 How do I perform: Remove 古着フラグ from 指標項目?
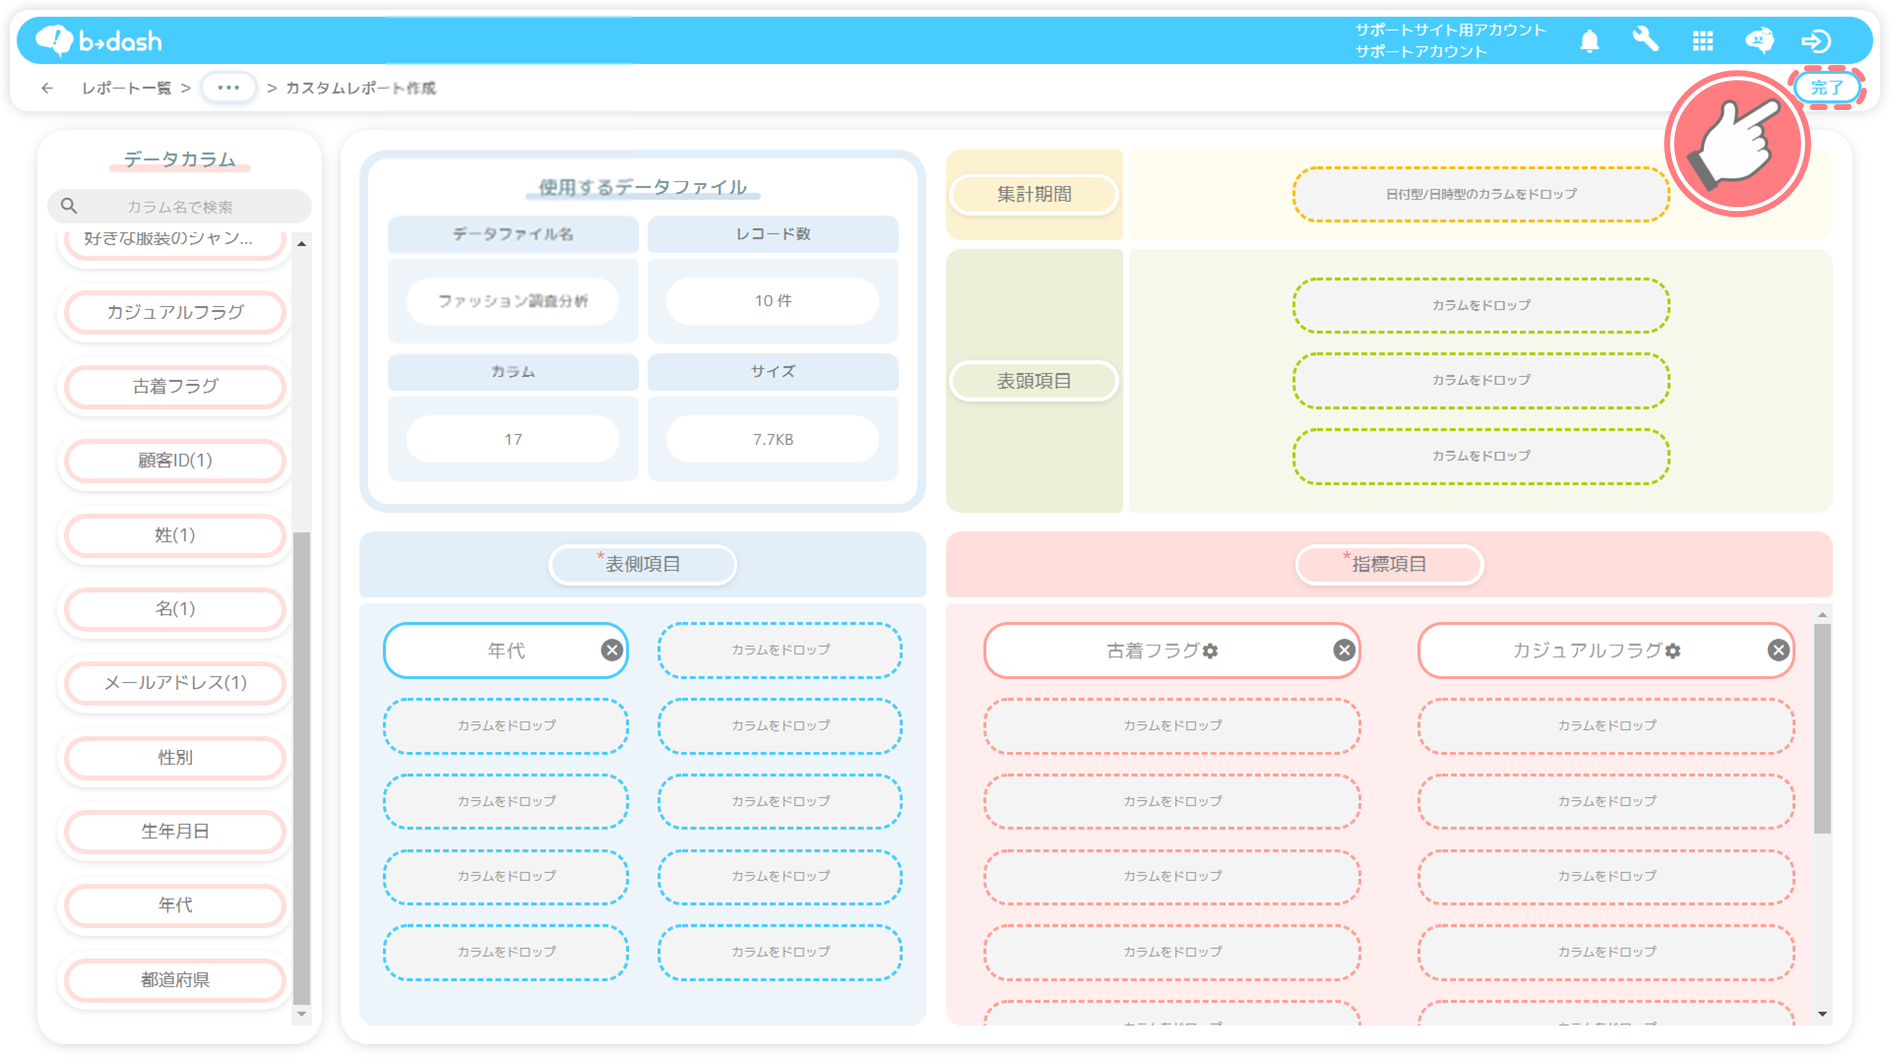[x=1344, y=650]
